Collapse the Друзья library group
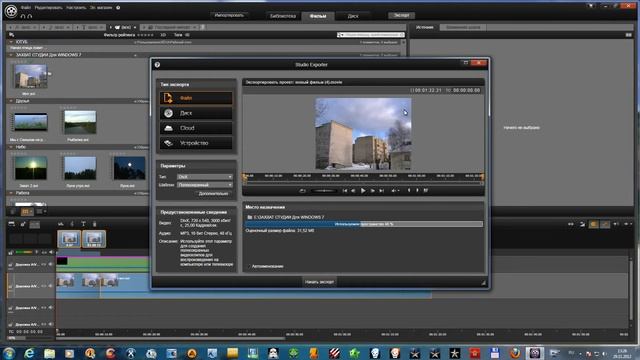The height and width of the screenshot is (360, 640). pos(11,101)
